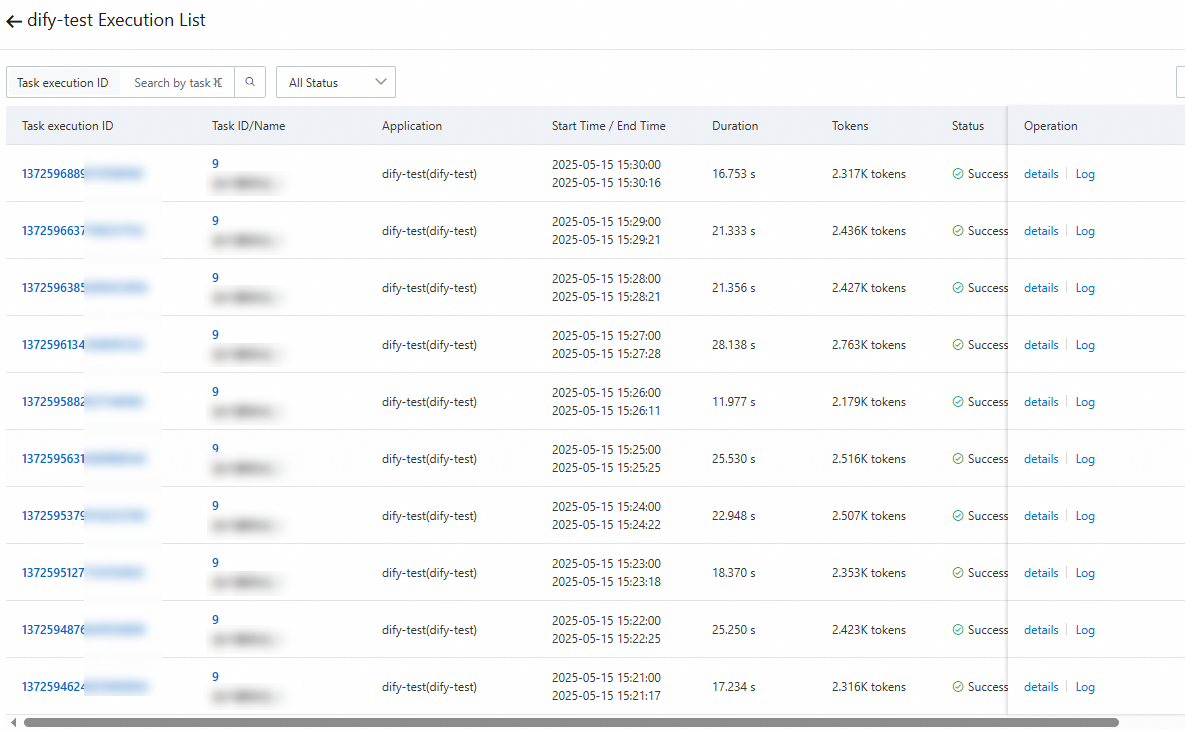Open Log for the 15:28:00 execution
Screen dimensions: 1185x734
click(1084, 288)
